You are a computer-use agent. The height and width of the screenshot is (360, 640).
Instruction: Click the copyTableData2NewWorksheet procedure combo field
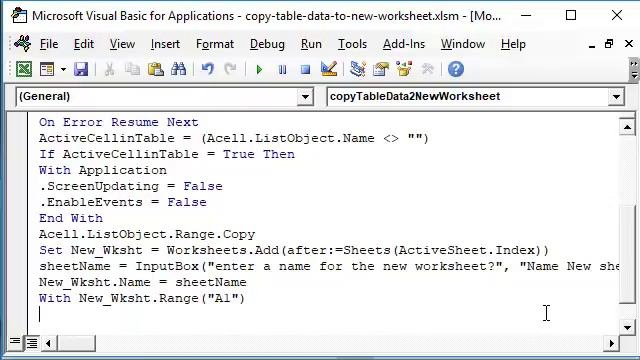(476, 97)
